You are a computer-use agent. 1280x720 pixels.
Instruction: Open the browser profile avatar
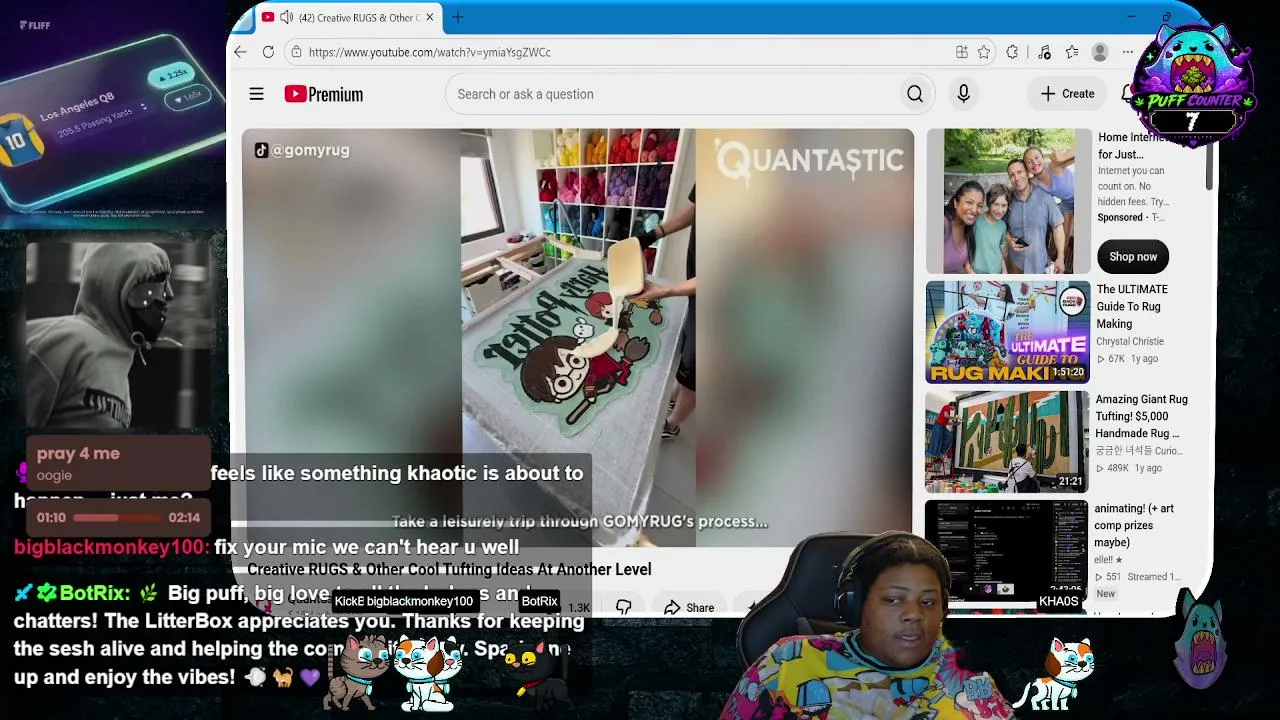(1100, 52)
